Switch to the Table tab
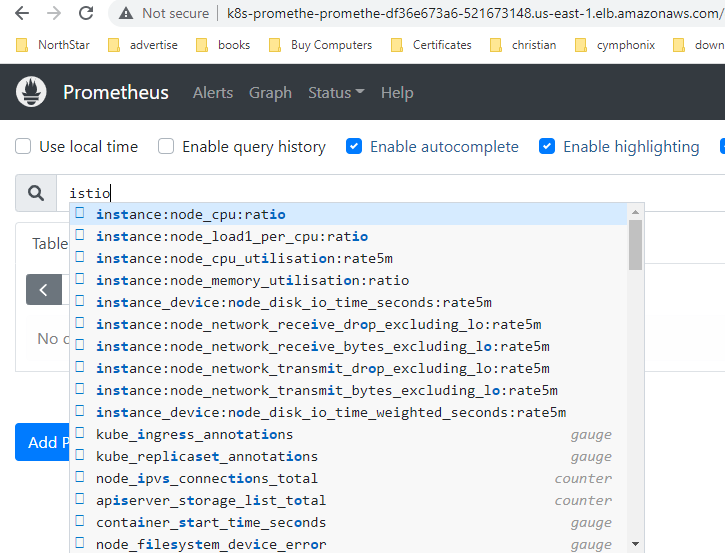Screen dimensions: 725x553 50,243
